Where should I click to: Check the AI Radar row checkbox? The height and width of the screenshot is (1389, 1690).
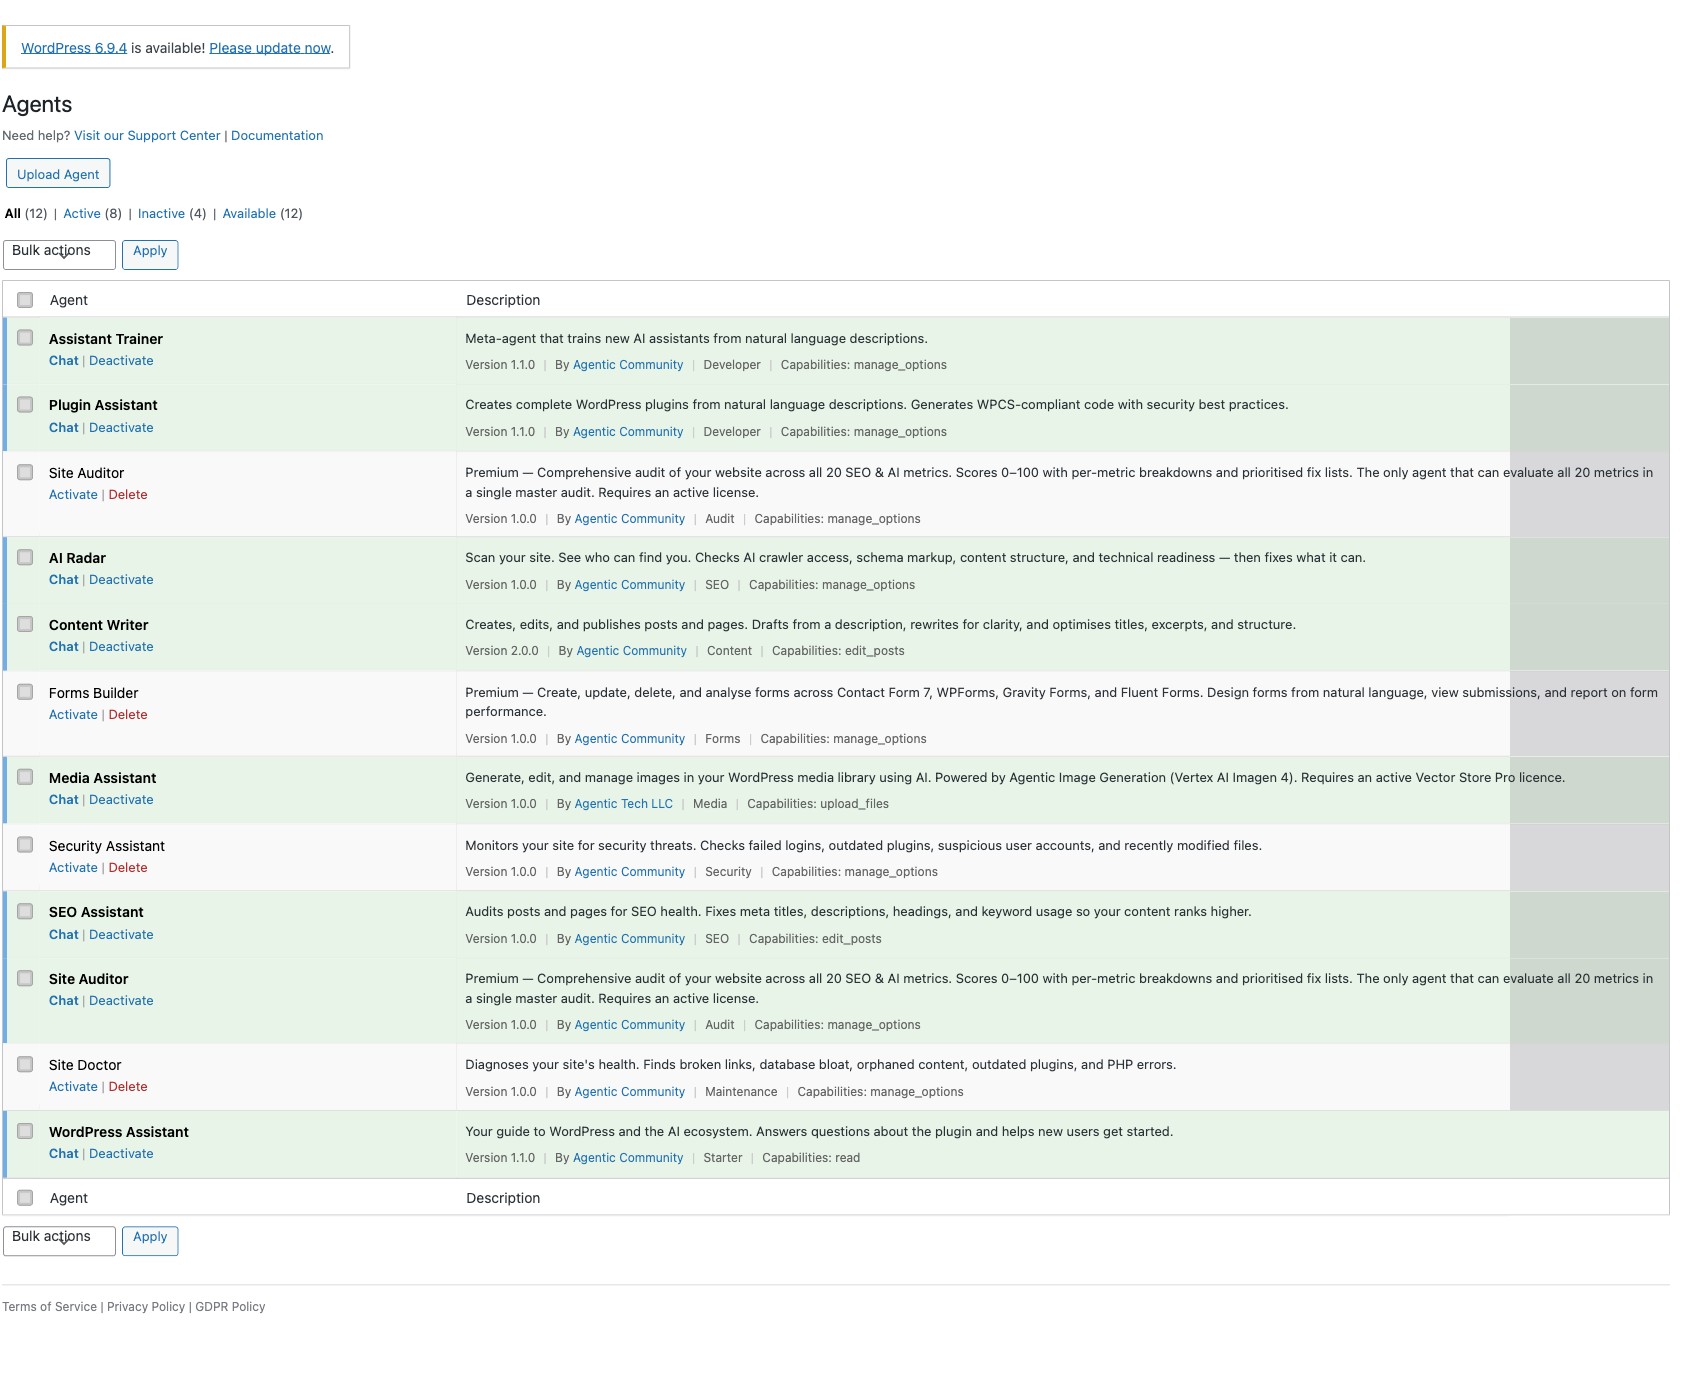coord(25,557)
